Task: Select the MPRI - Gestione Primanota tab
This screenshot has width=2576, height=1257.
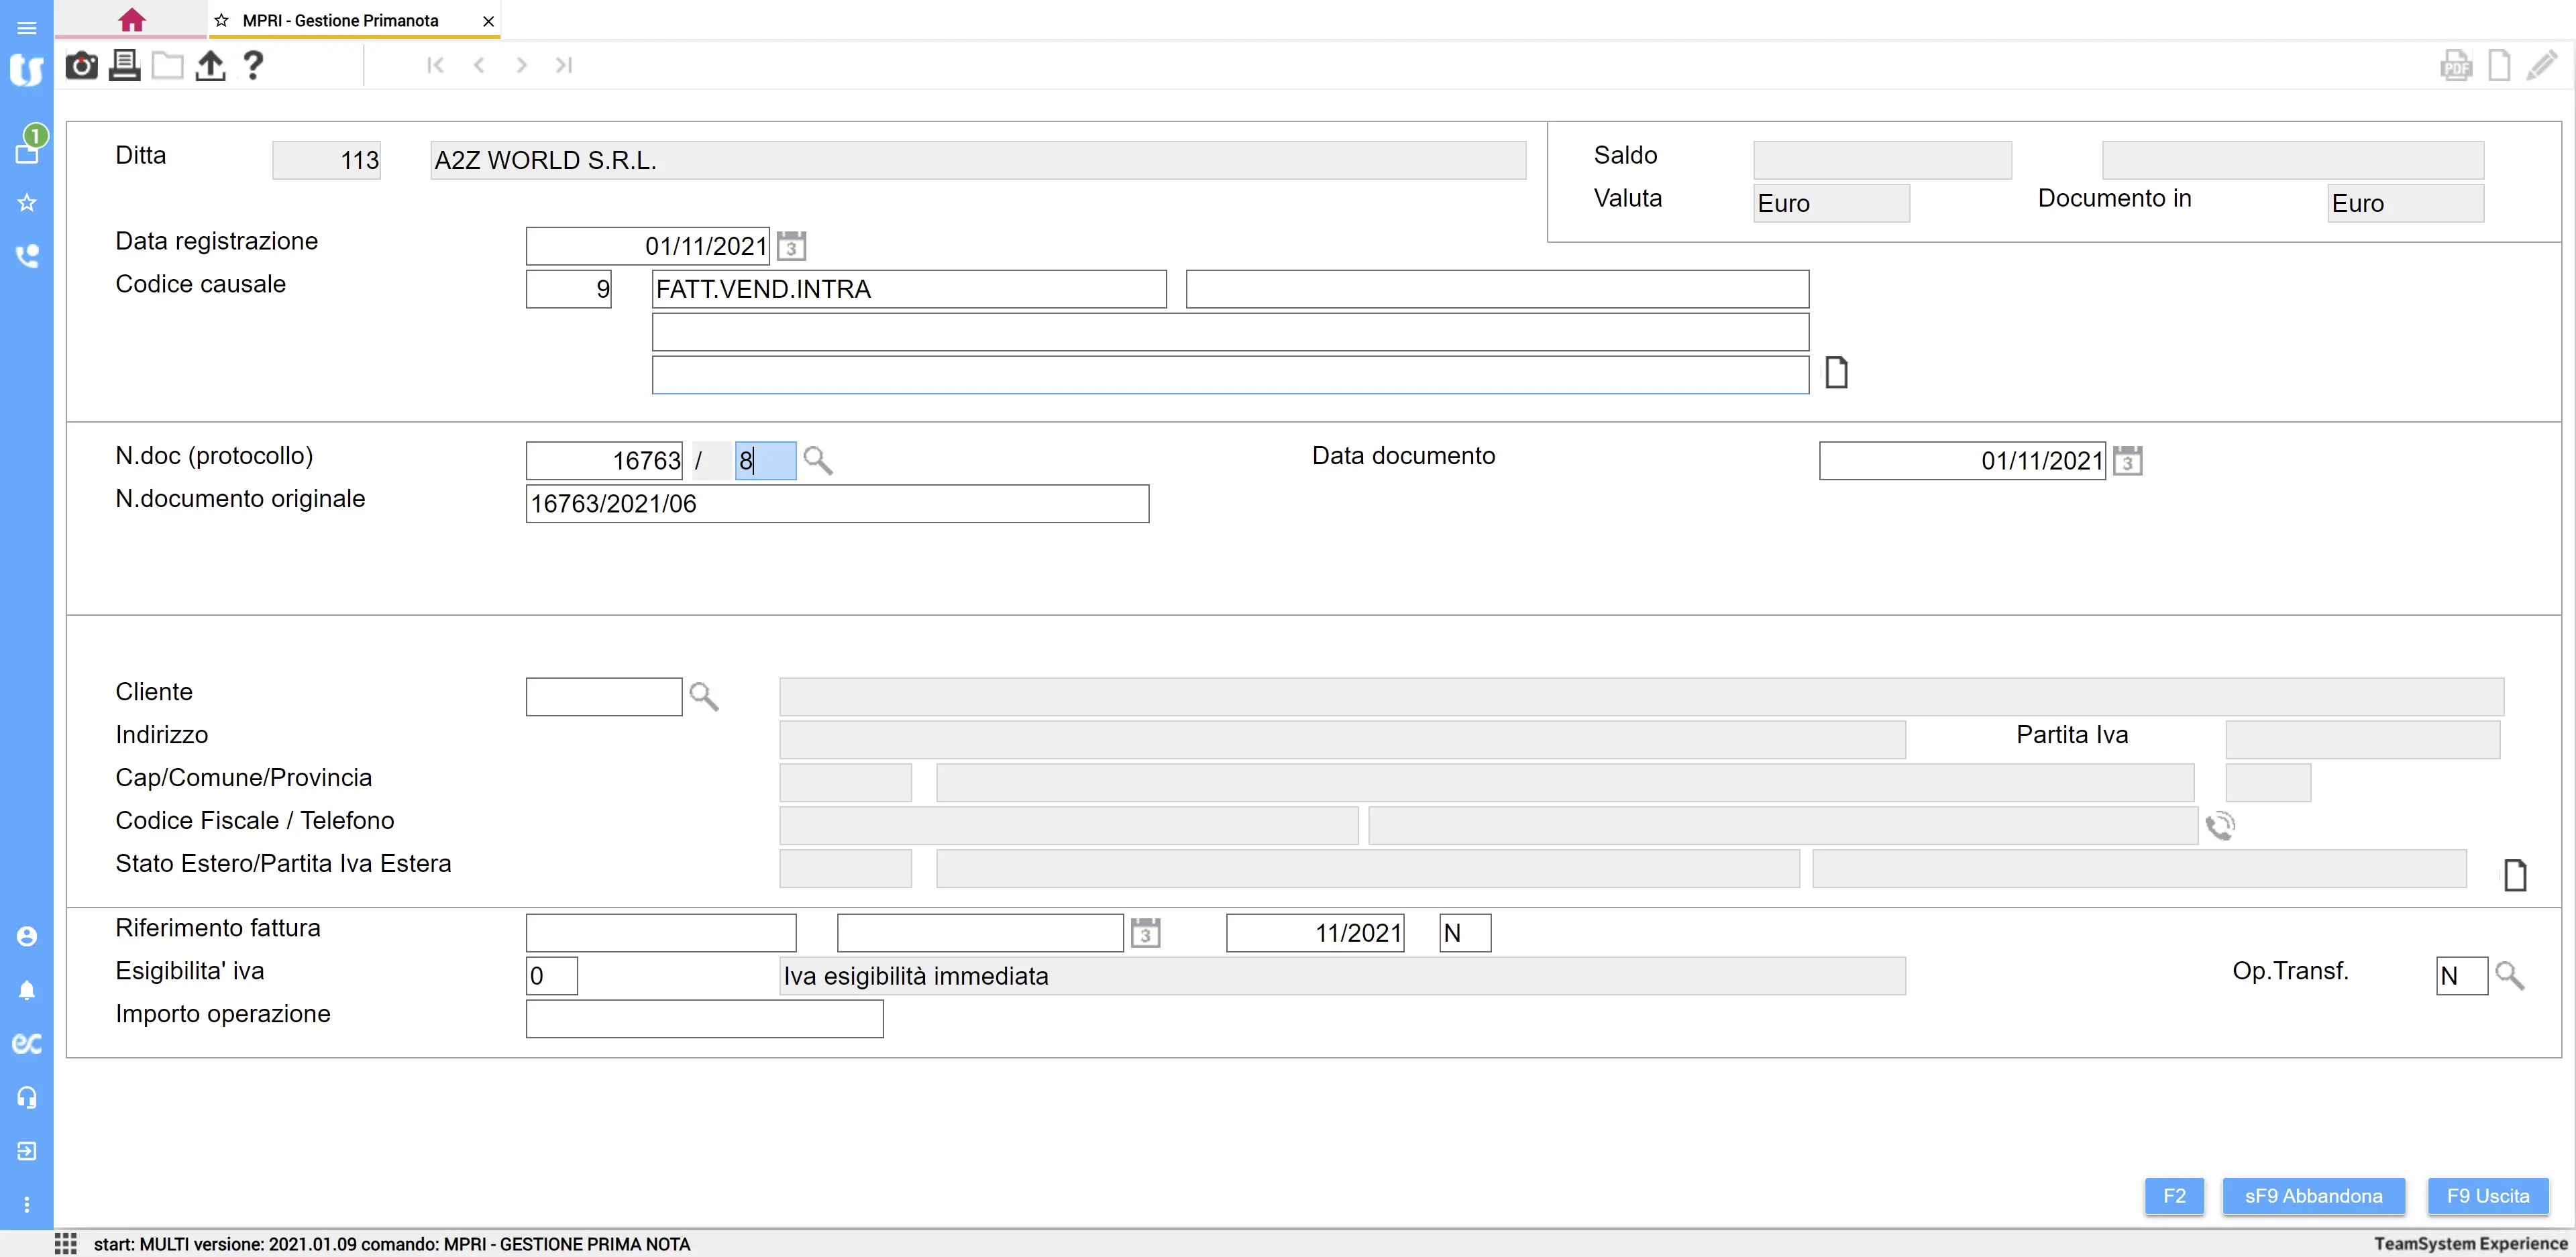Action: click(x=340, y=20)
